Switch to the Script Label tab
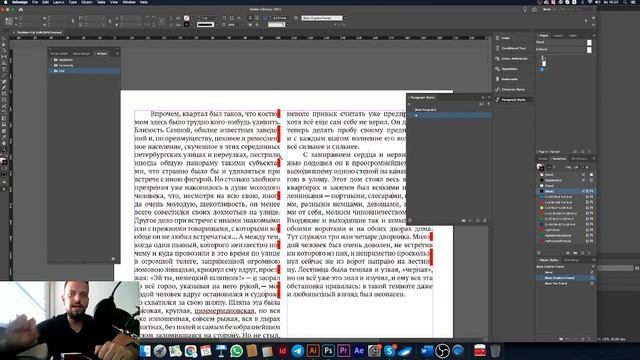Viewport: 640px width, 360px height. (59, 53)
